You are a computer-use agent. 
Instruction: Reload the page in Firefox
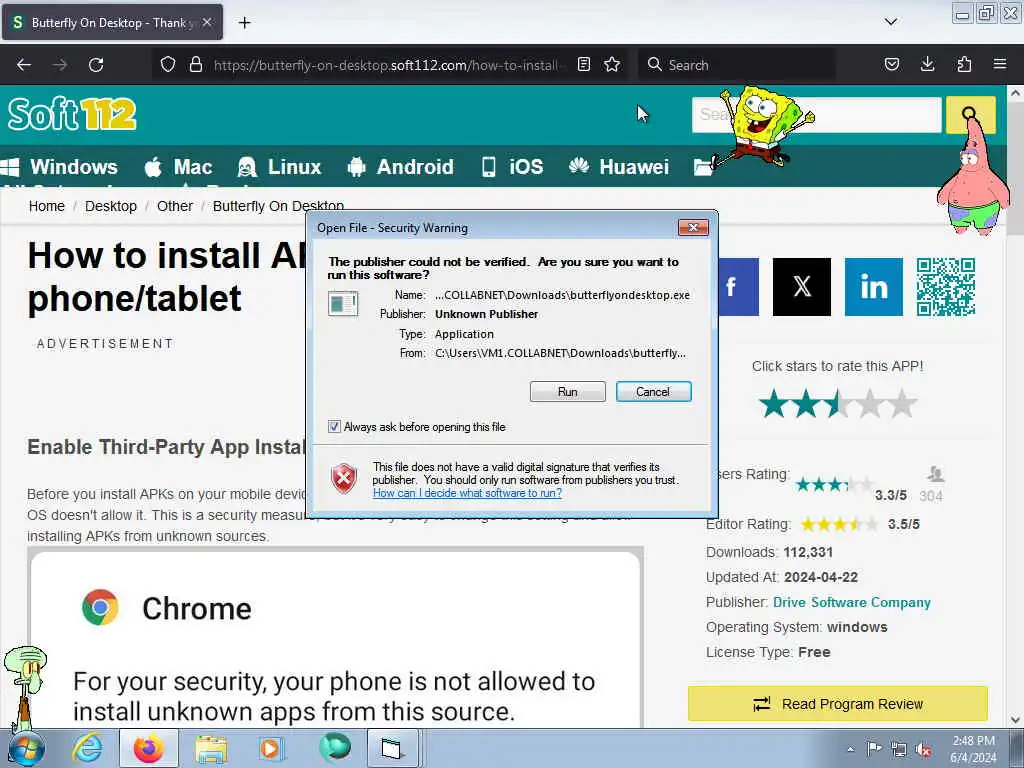pyautogui.click(x=96, y=65)
